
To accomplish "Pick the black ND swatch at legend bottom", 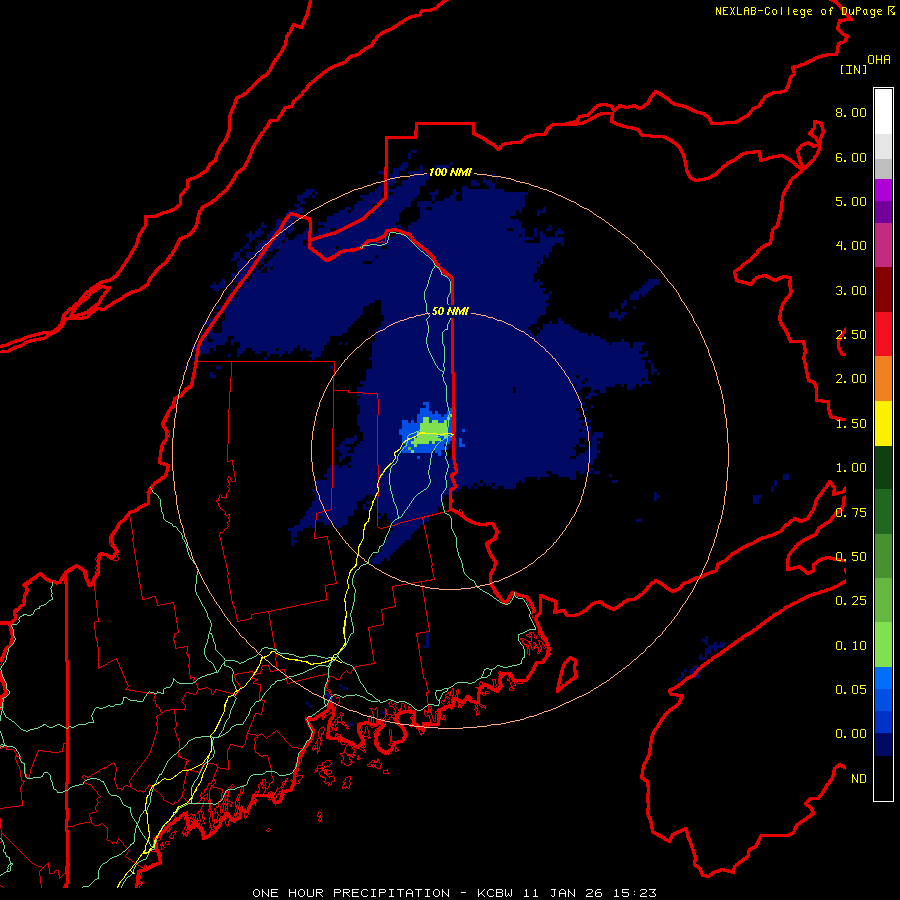I will click(x=883, y=778).
